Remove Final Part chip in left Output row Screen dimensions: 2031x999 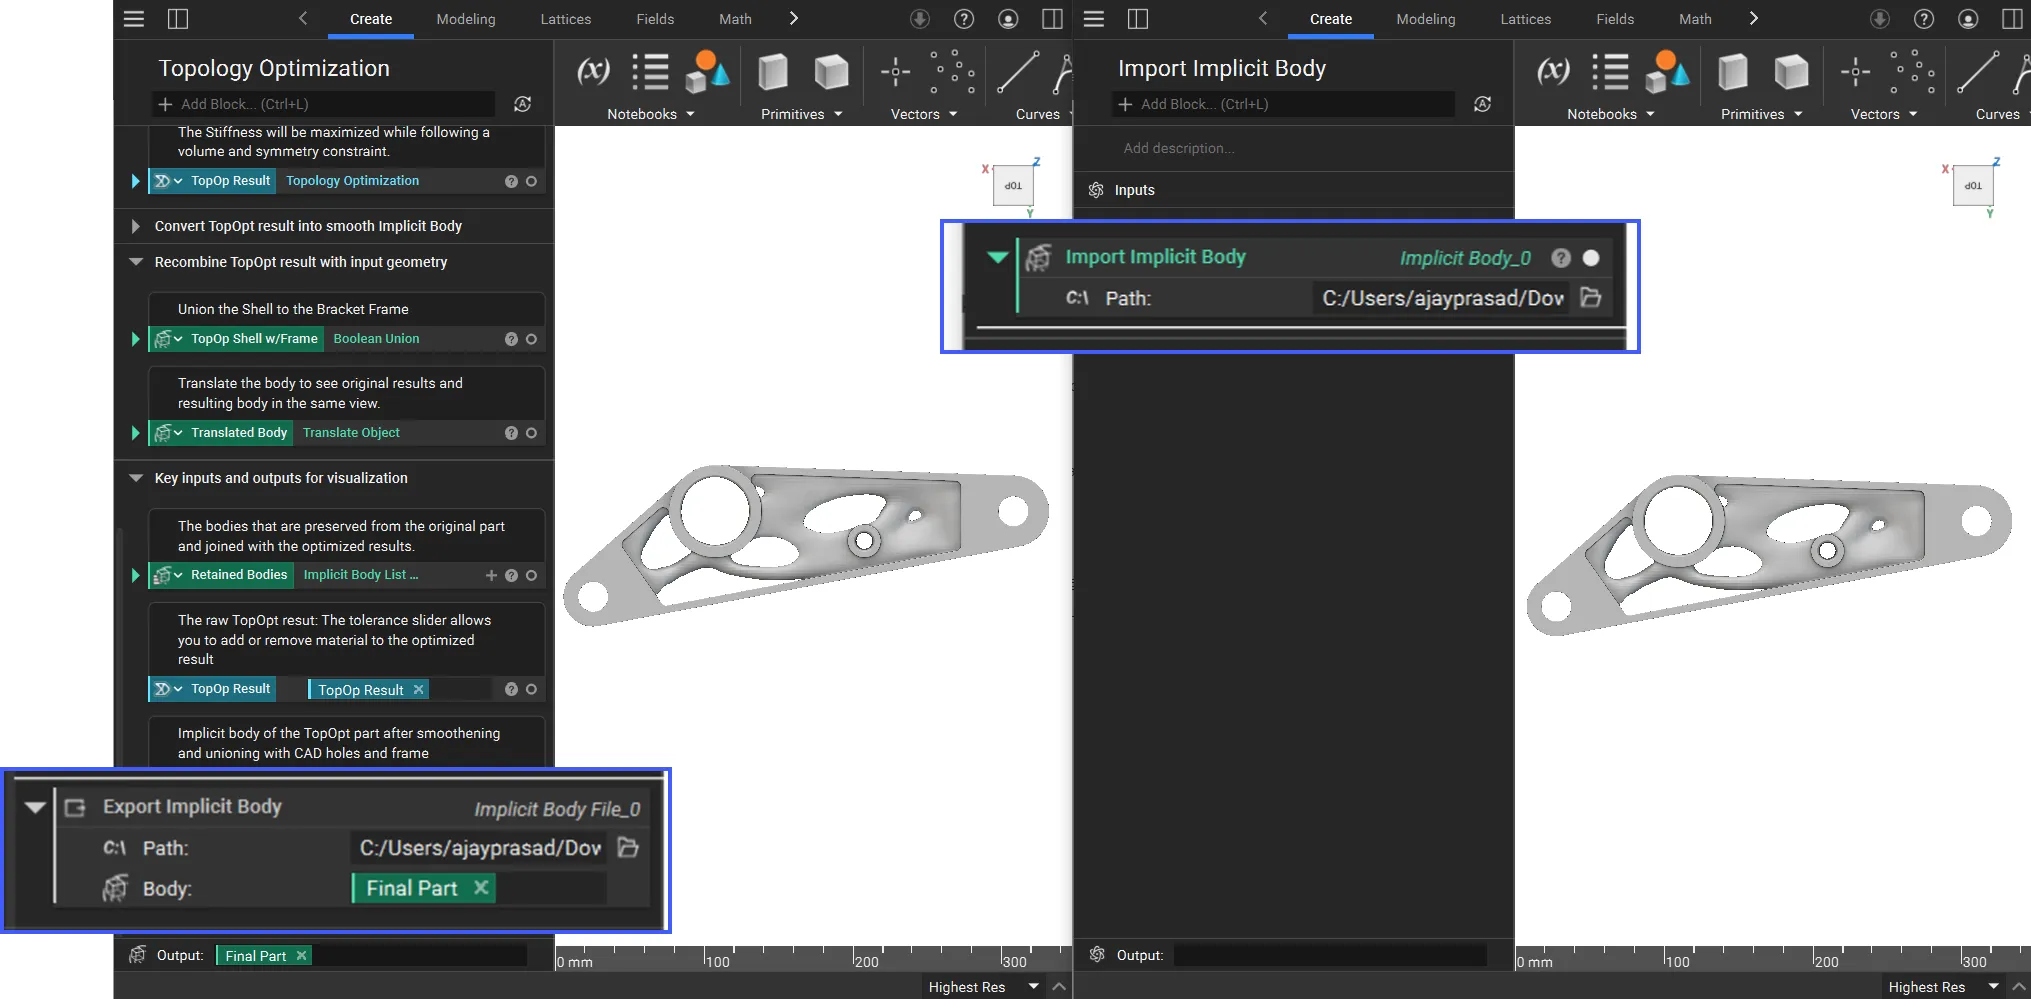301,955
